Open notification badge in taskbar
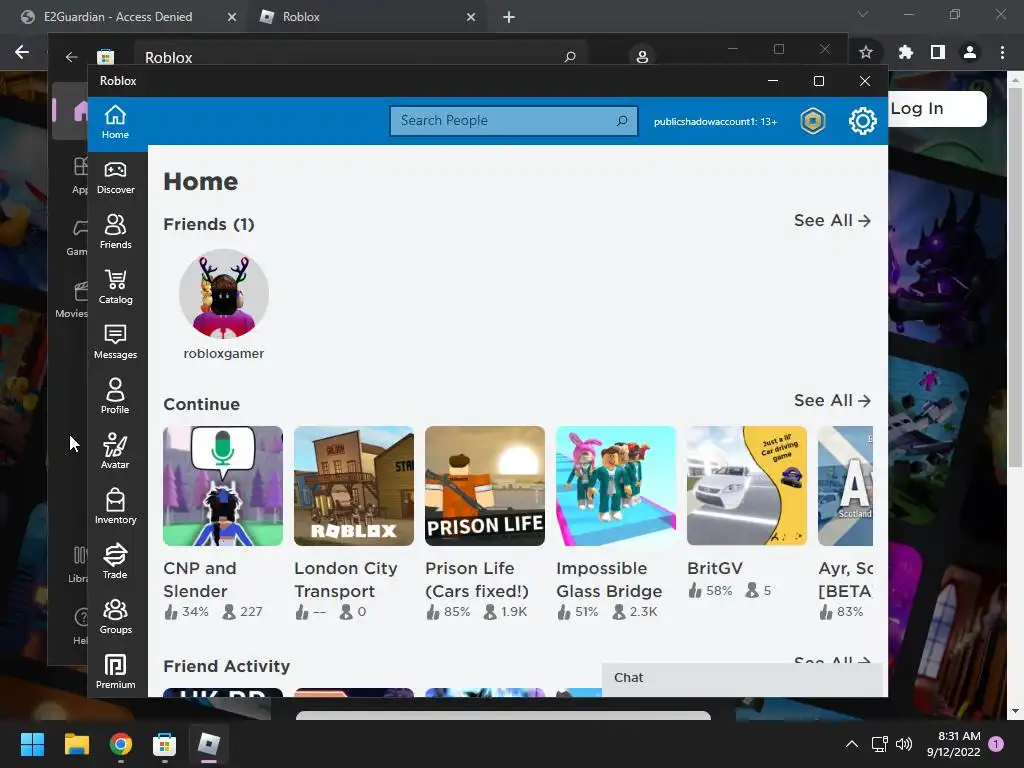The image size is (1024, 768). [996, 743]
